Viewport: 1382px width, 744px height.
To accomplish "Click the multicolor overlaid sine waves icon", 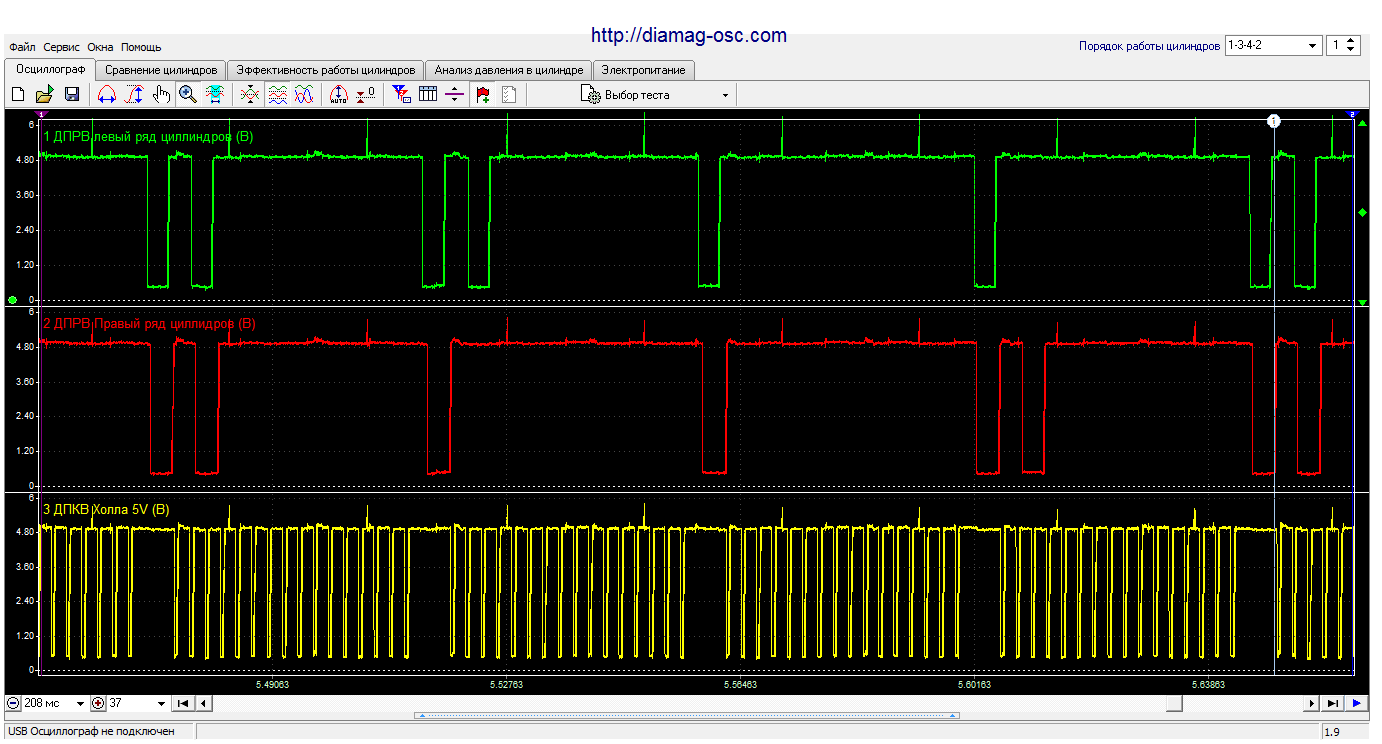I will (304, 95).
